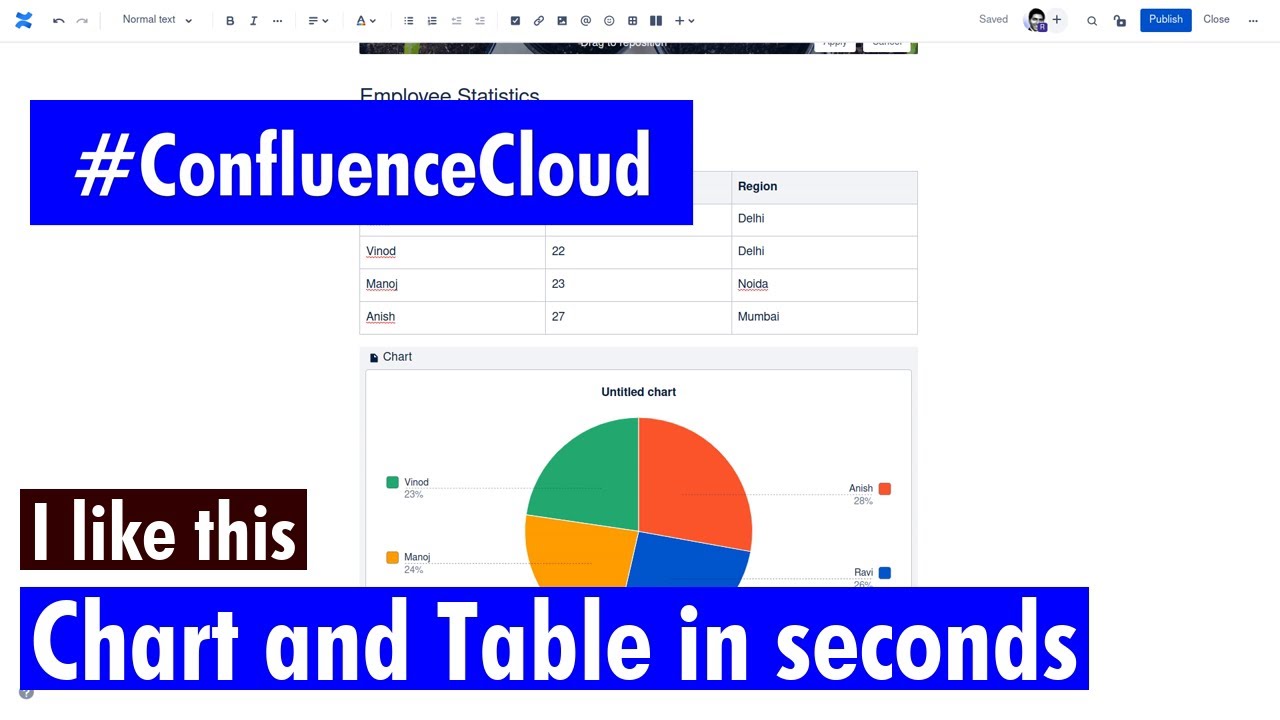Viewport: 1280px width, 720px height.
Task: Open the text alignment dropdown
Action: [x=316, y=20]
